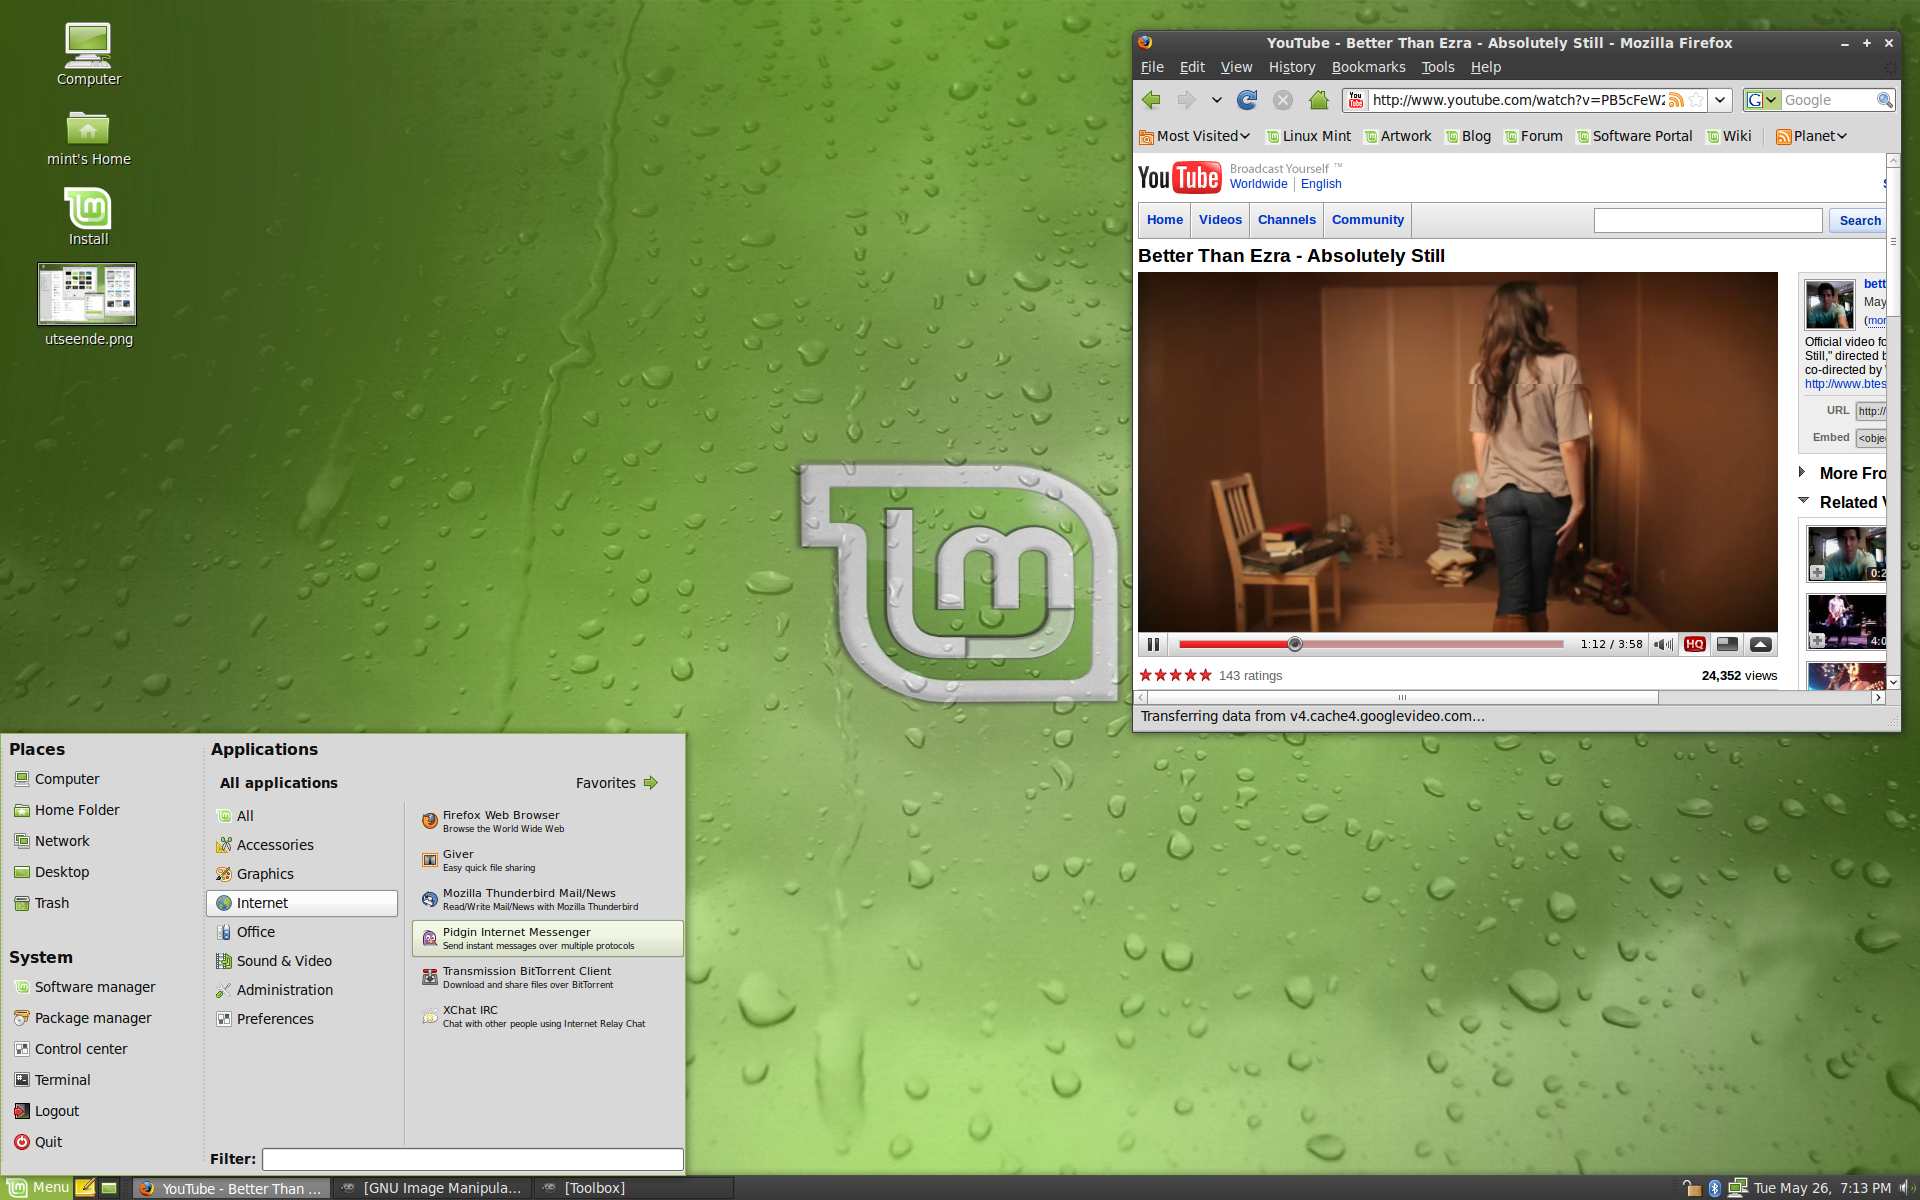The width and height of the screenshot is (1920, 1200).
Task: Open the File menu in Firefox
Action: pos(1152,67)
